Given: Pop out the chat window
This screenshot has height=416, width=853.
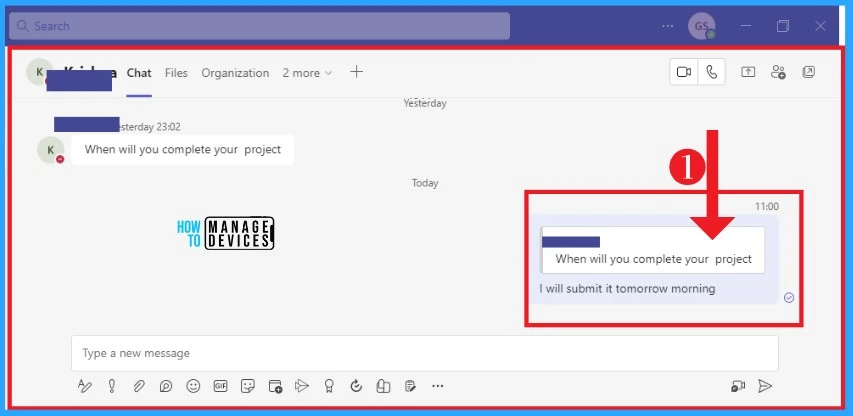Looking at the screenshot, I should point(808,72).
